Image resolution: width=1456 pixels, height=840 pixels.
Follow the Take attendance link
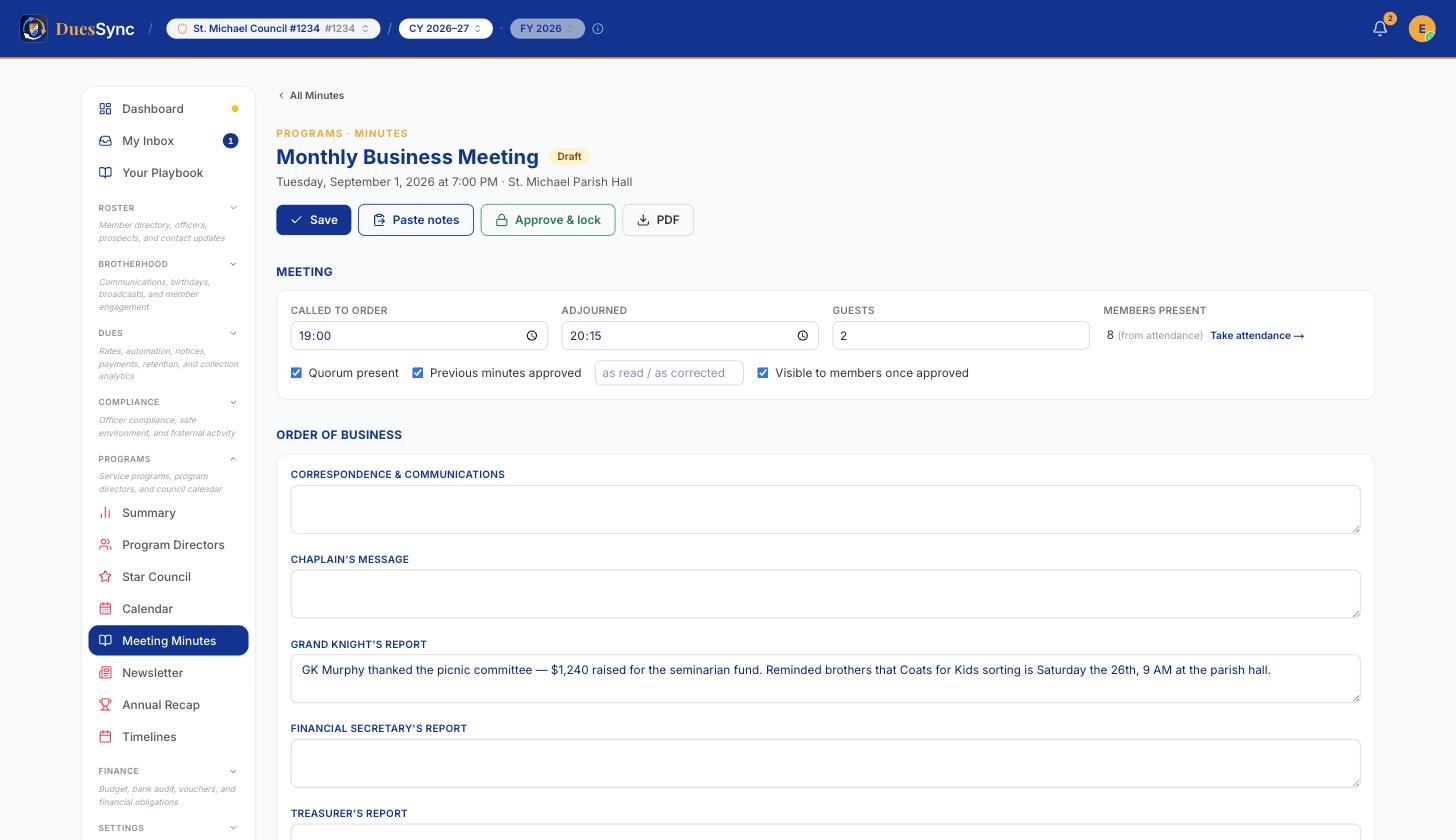pos(1257,336)
